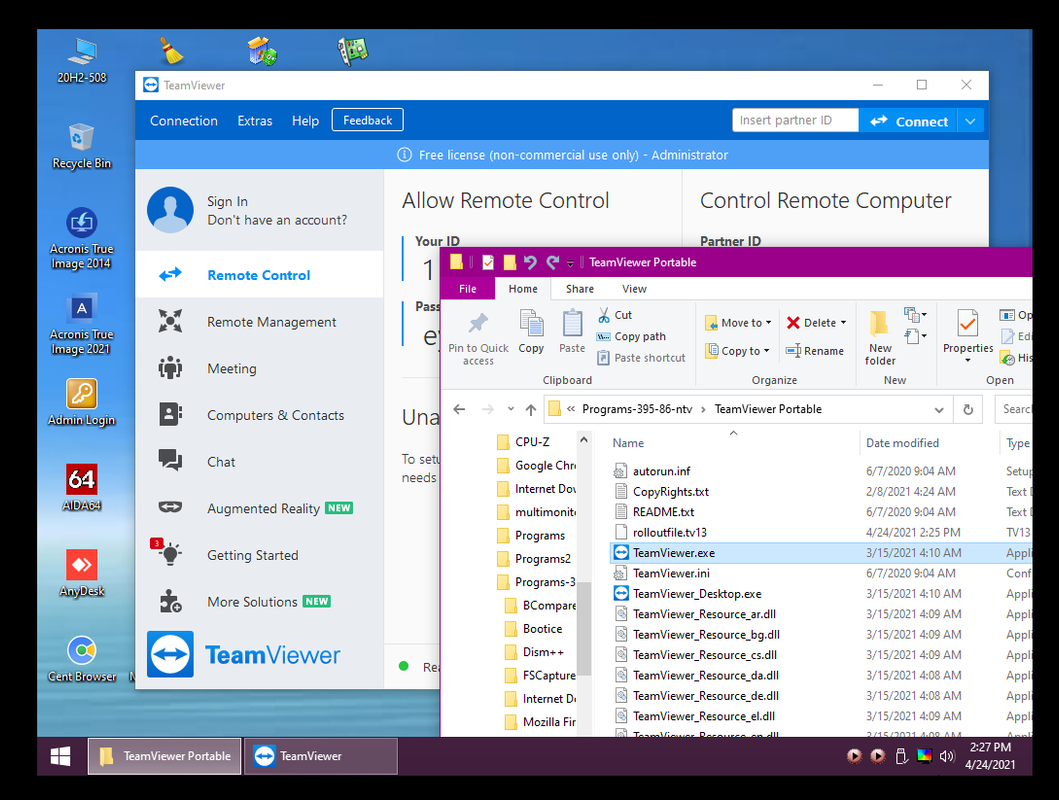The height and width of the screenshot is (800, 1059).
Task: Open Remote Control section in TeamViewer sidebar
Action: [259, 275]
